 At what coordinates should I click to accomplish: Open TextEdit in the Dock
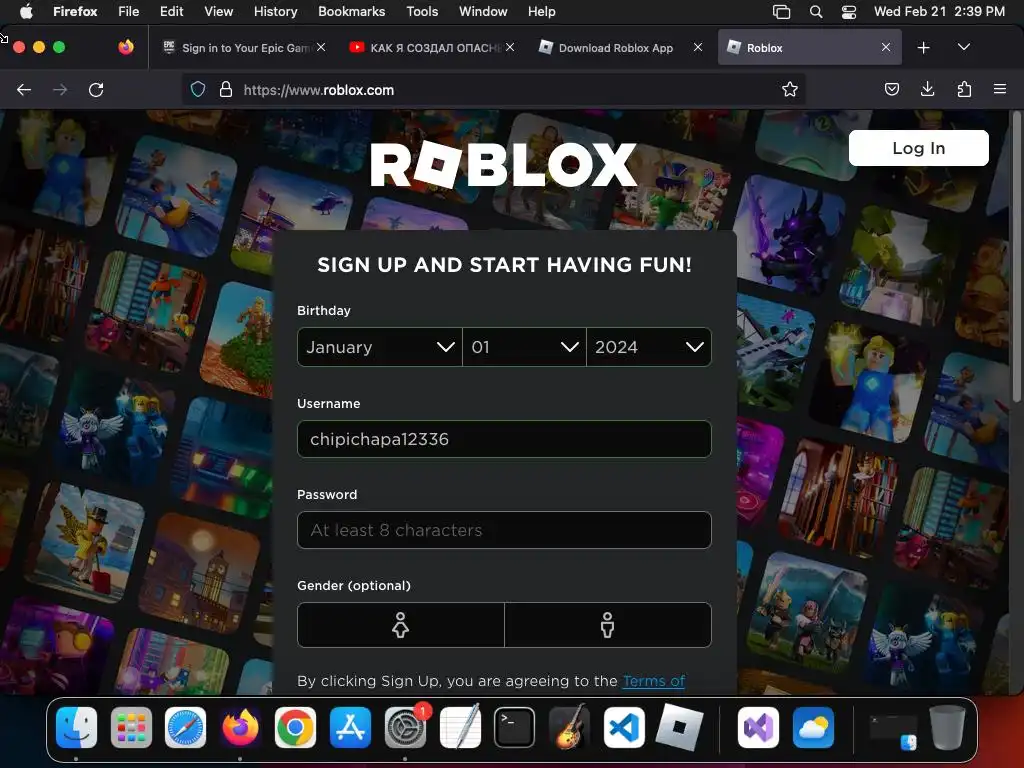460,728
